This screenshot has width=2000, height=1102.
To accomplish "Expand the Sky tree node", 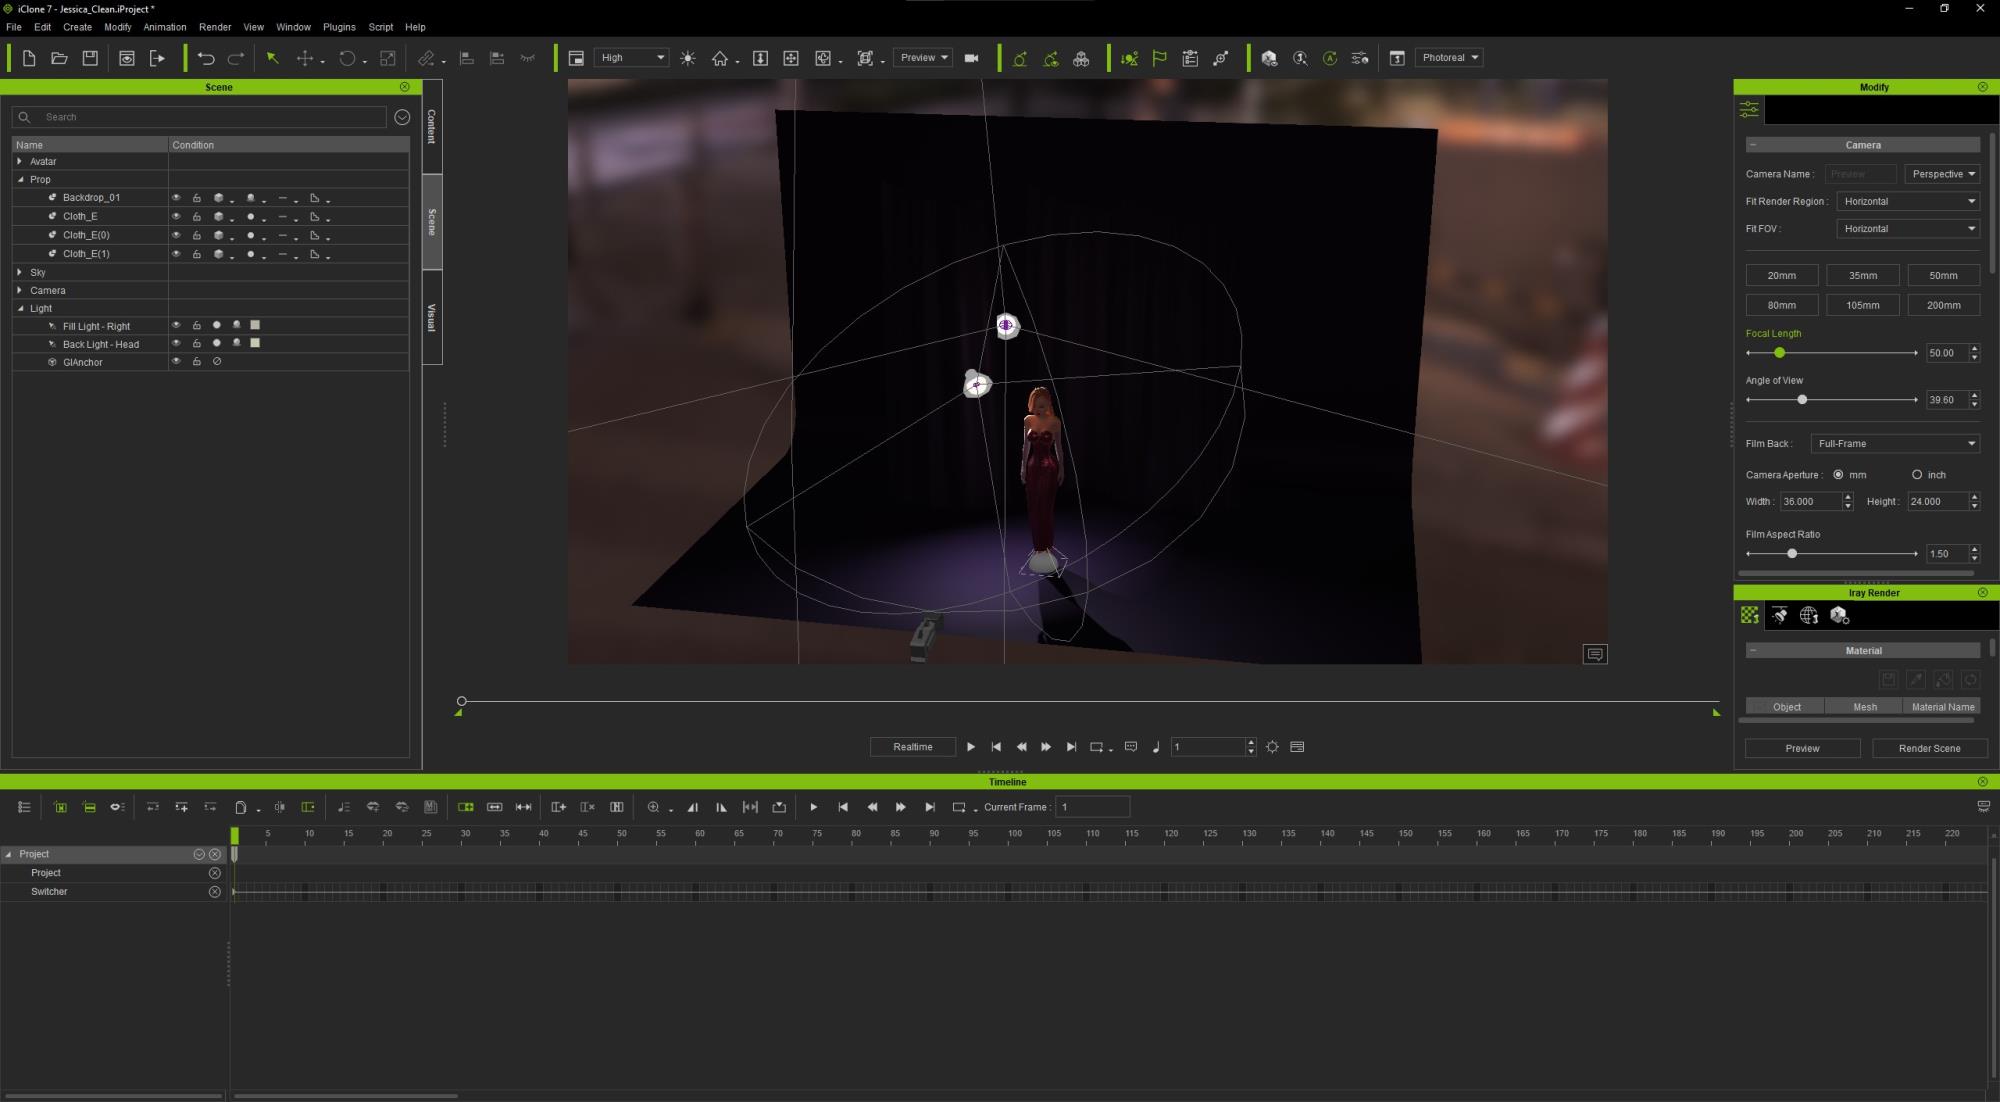I will (x=20, y=272).
